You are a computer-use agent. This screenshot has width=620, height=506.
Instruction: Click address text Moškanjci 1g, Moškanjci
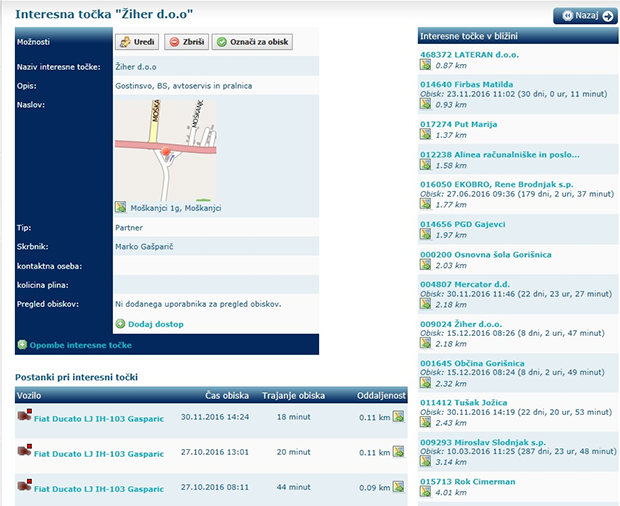176,208
